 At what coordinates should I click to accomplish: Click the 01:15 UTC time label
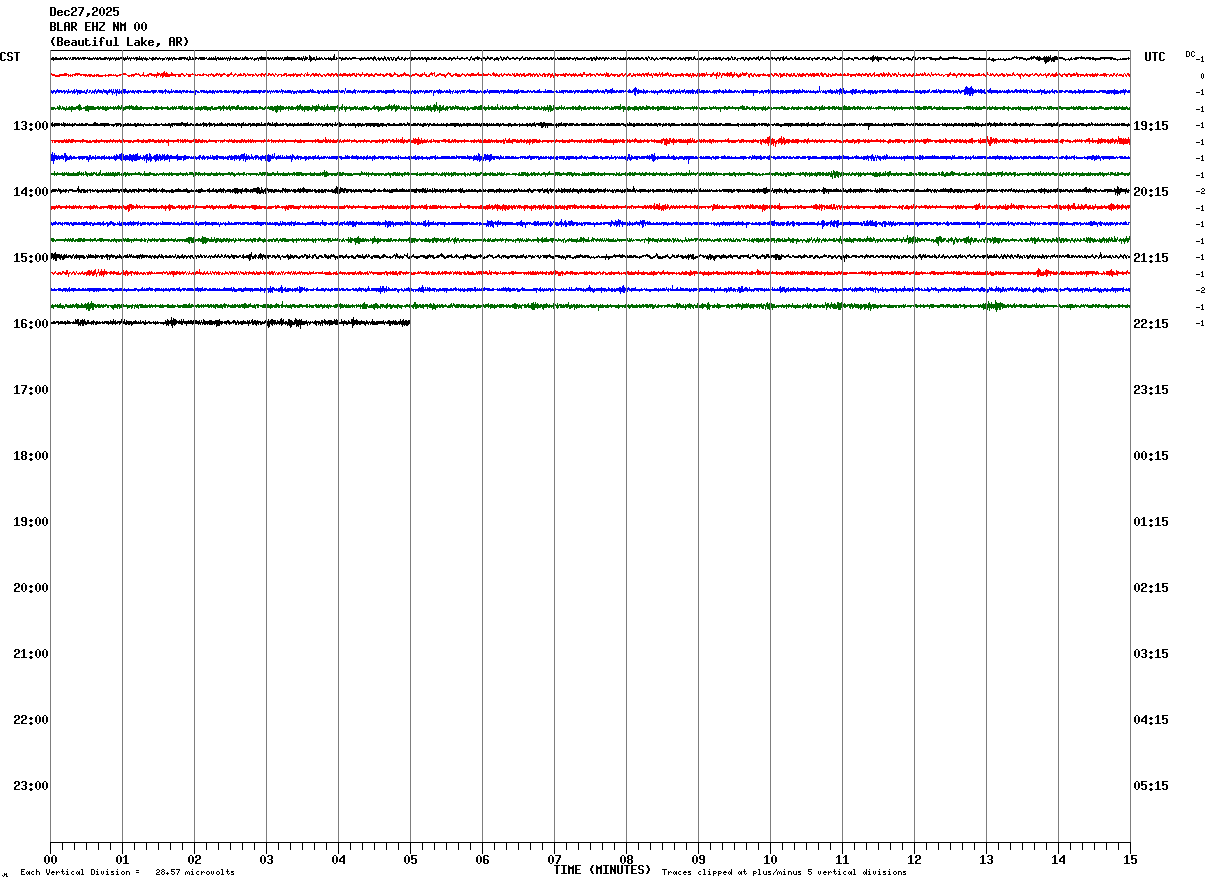click(1151, 522)
